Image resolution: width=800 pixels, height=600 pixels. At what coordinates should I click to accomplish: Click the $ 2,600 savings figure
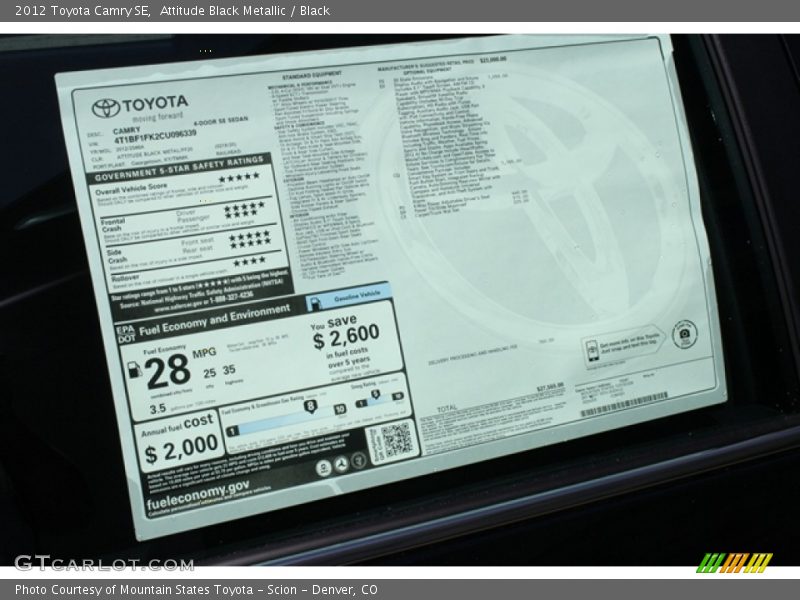tap(346, 338)
